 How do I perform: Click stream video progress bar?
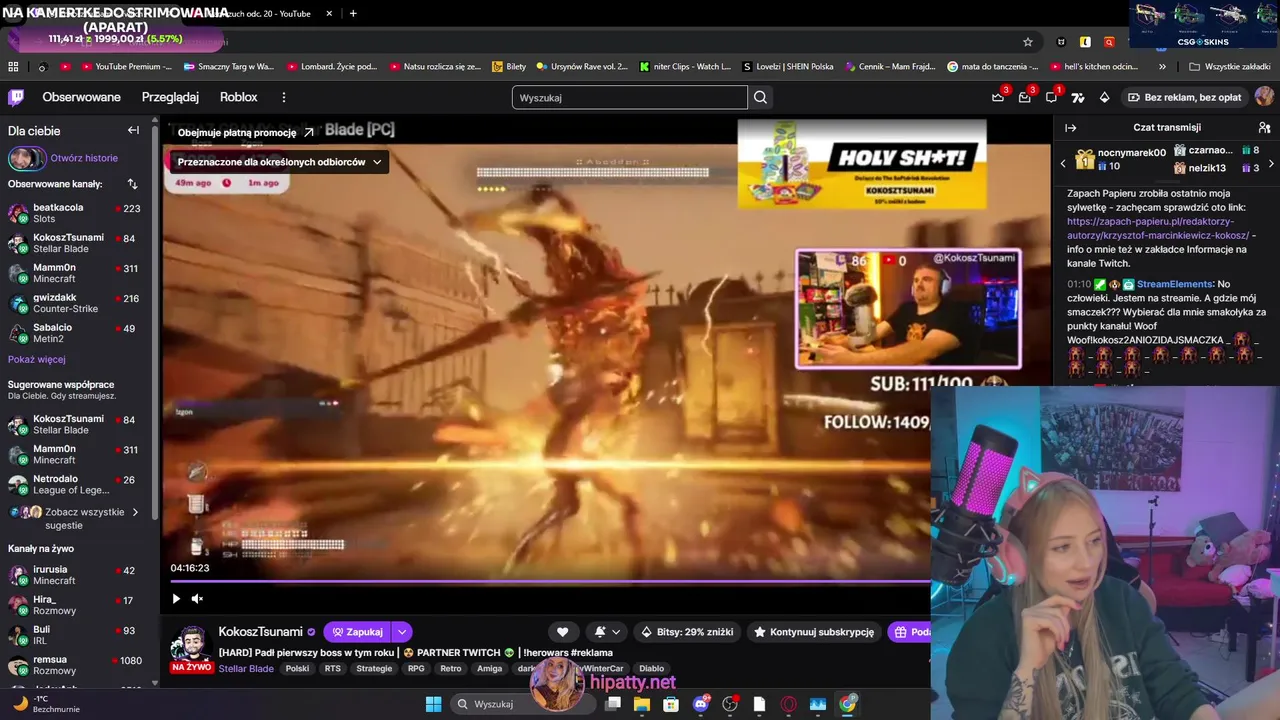coord(550,581)
